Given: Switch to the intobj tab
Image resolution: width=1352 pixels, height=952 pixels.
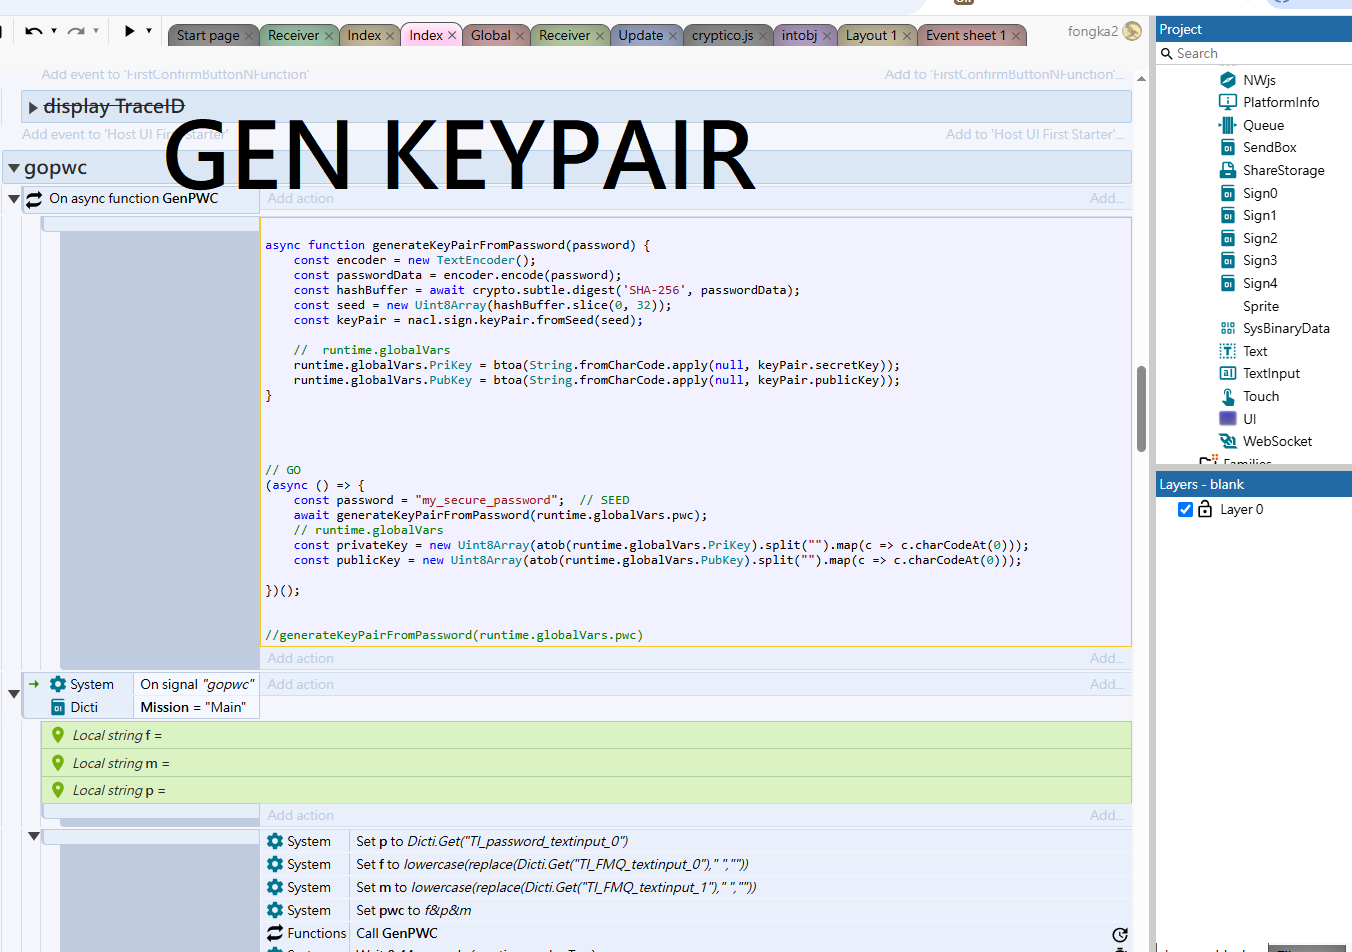Looking at the screenshot, I should tap(799, 35).
